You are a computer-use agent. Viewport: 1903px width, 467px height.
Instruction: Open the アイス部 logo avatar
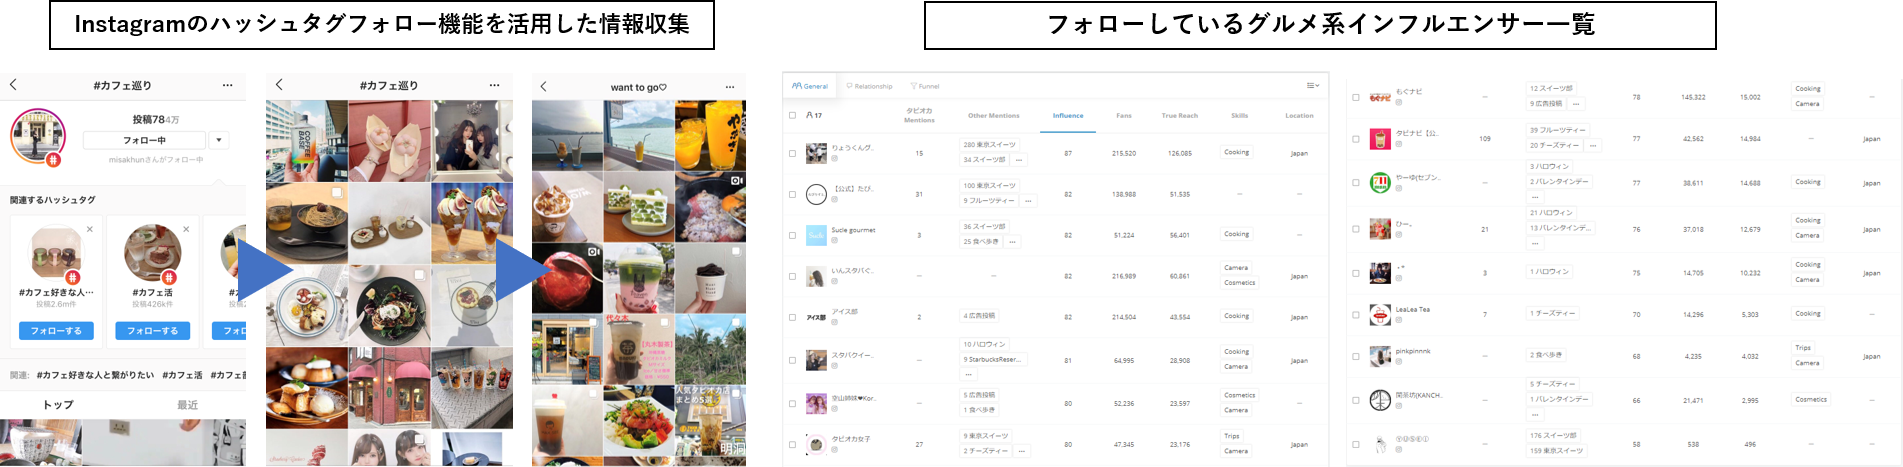click(x=816, y=317)
